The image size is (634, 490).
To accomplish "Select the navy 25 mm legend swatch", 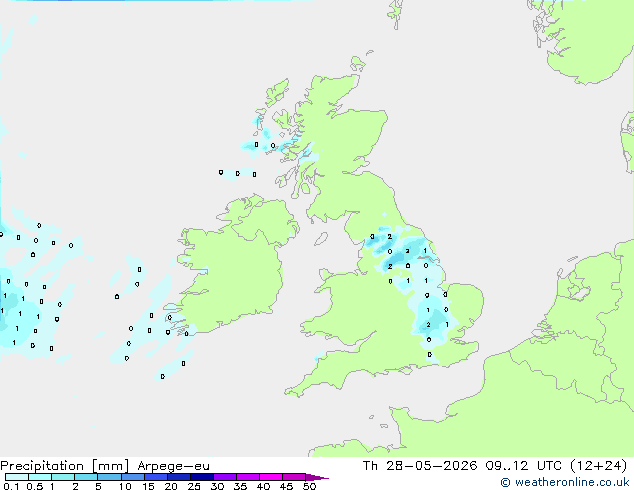I will [202, 477].
